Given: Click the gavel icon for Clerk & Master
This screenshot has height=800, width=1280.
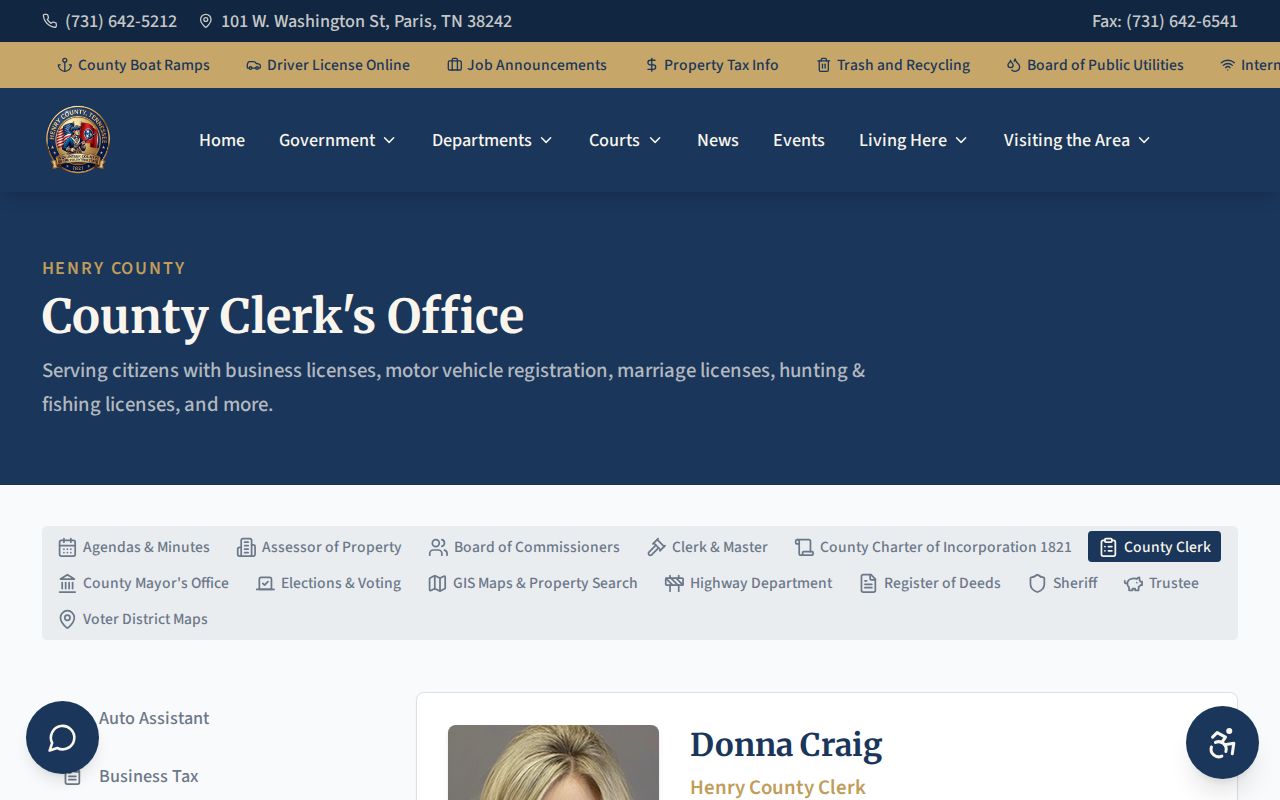Looking at the screenshot, I should [x=656, y=547].
